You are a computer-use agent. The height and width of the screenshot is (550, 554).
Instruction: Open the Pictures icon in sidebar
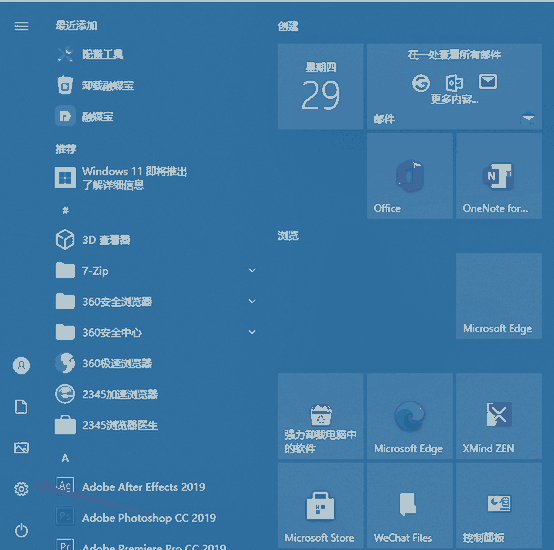(21, 448)
